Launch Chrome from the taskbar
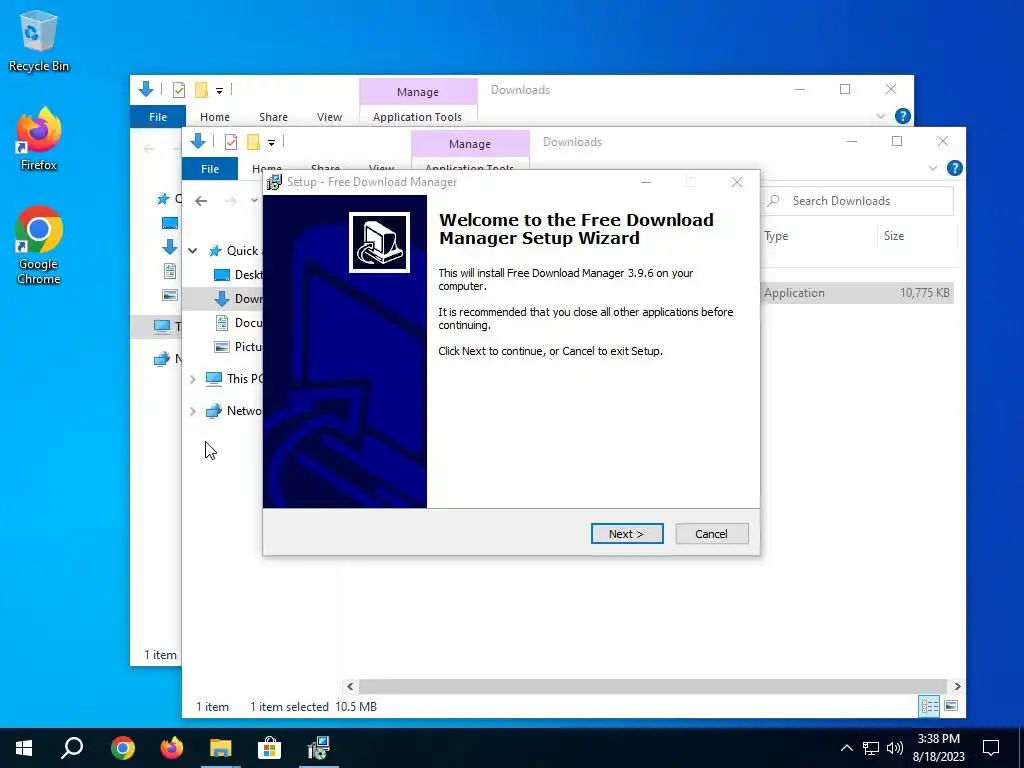This screenshot has height=768, width=1024. 123,748
